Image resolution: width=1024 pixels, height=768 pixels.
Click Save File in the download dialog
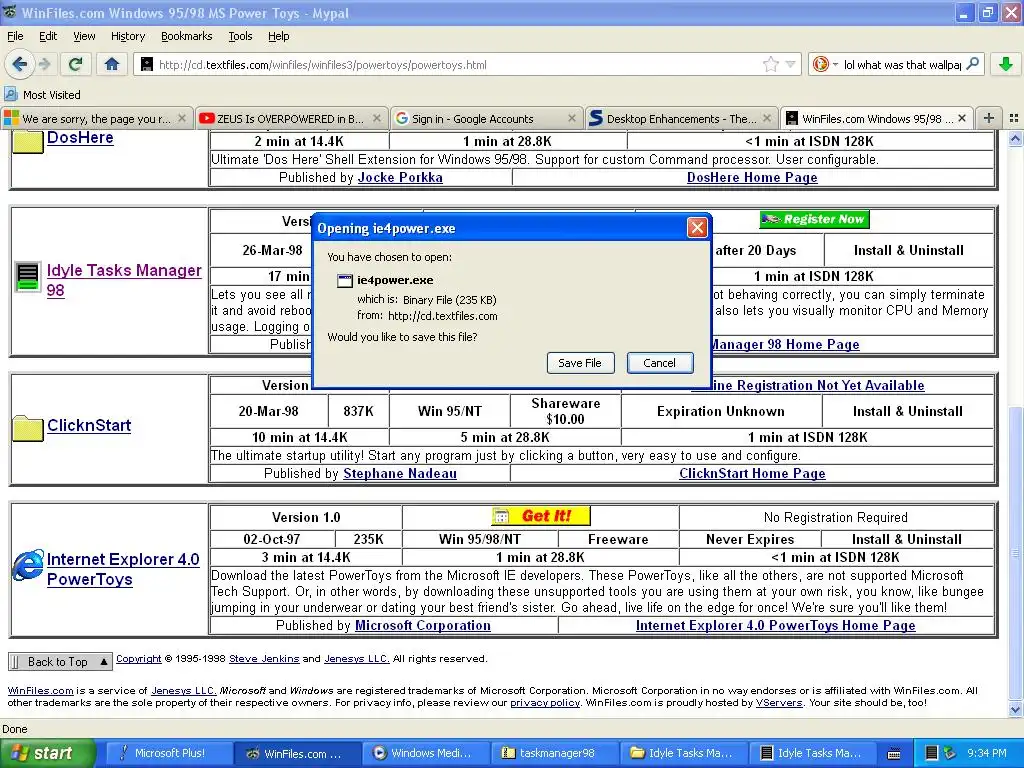pyautogui.click(x=580, y=363)
